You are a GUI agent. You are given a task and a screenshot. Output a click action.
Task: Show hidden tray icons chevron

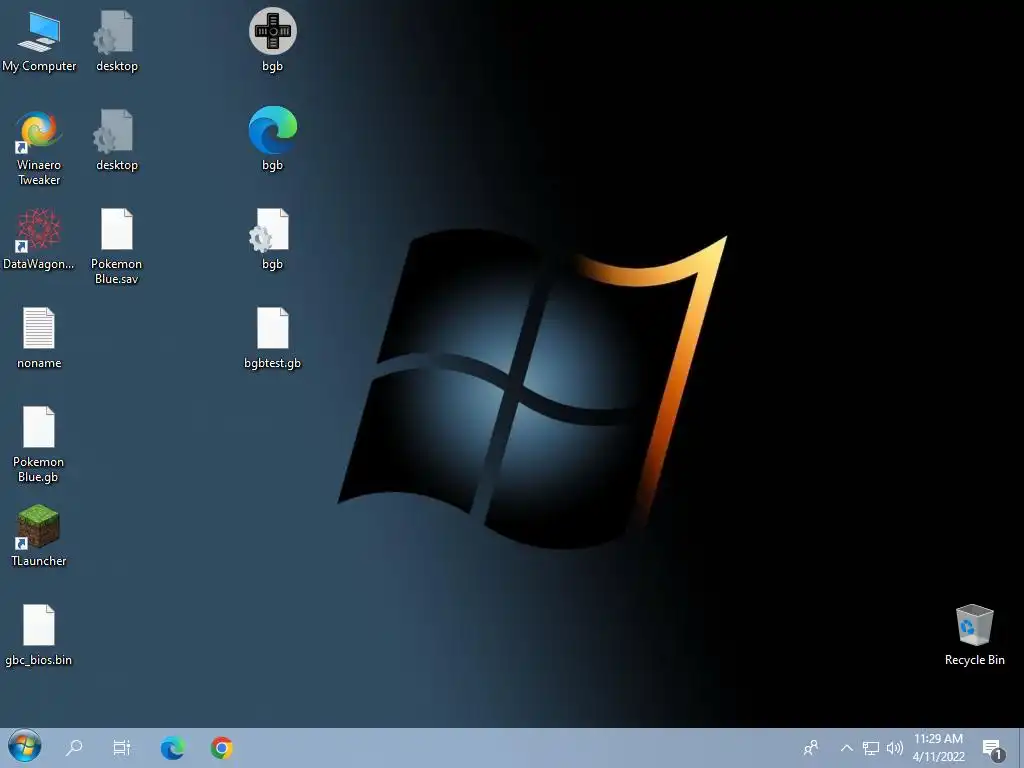click(846, 748)
